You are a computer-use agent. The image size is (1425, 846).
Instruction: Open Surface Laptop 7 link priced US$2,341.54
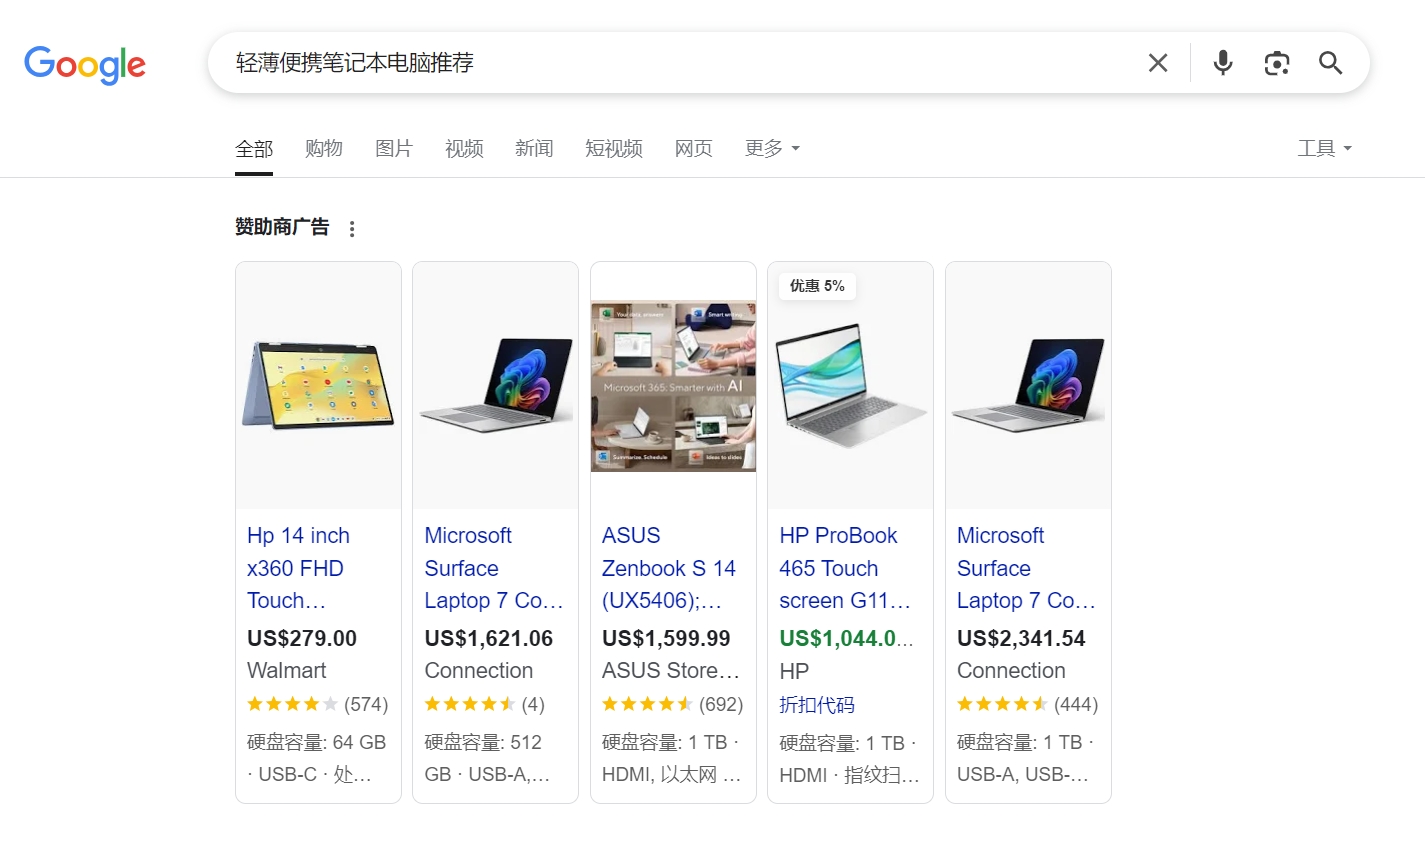tap(1026, 568)
